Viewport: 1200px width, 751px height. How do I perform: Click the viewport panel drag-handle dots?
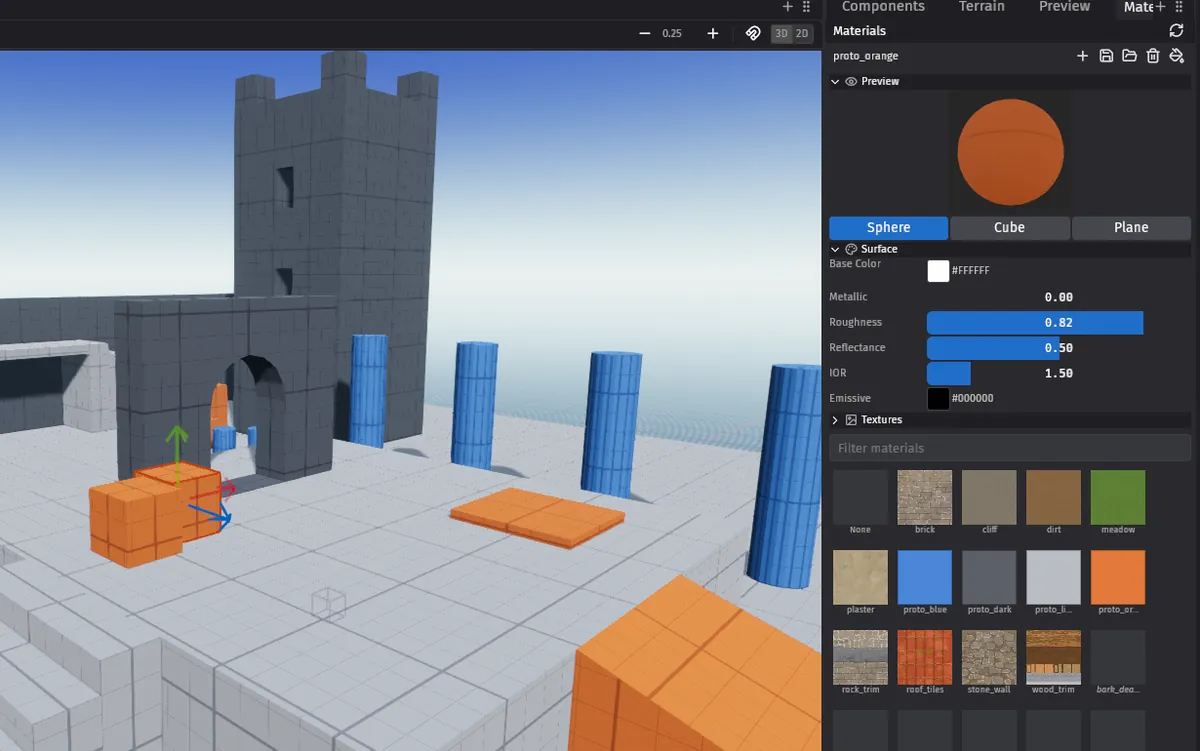point(806,6)
